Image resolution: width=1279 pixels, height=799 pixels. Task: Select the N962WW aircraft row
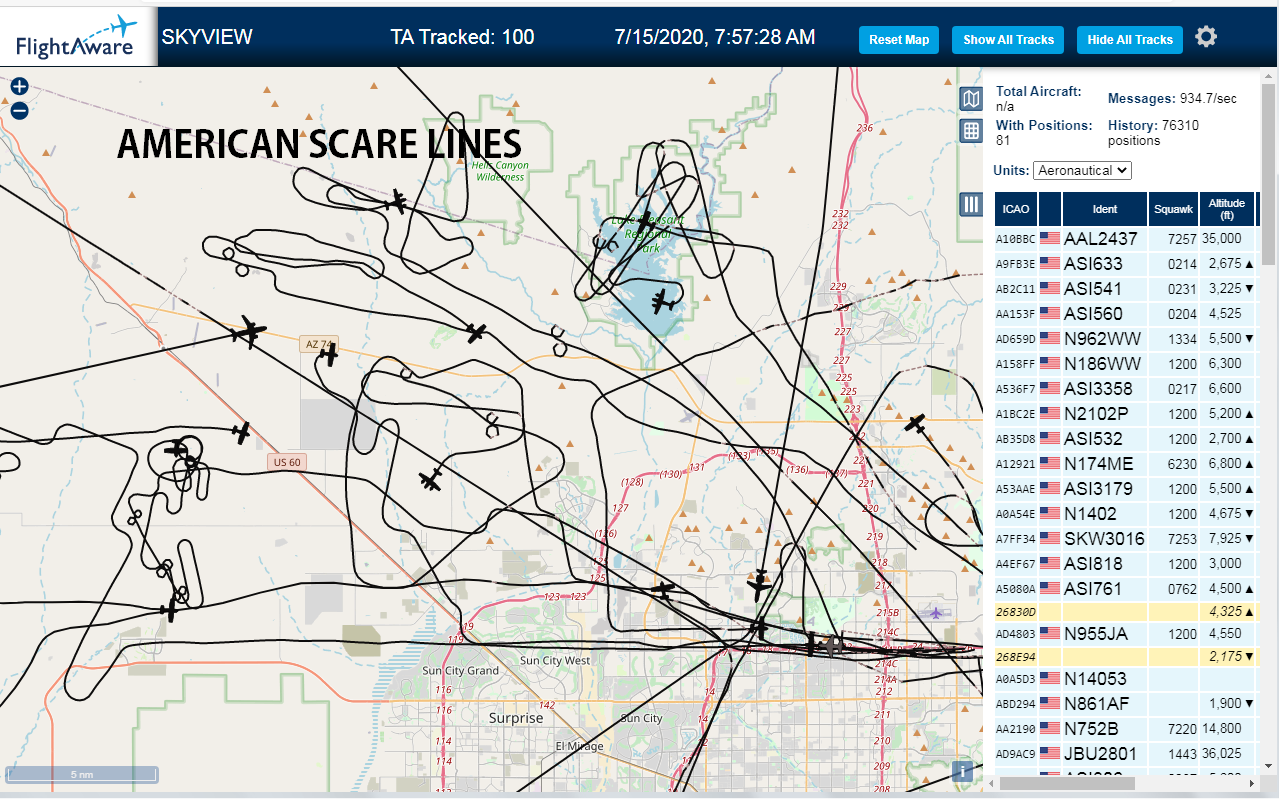point(1125,339)
